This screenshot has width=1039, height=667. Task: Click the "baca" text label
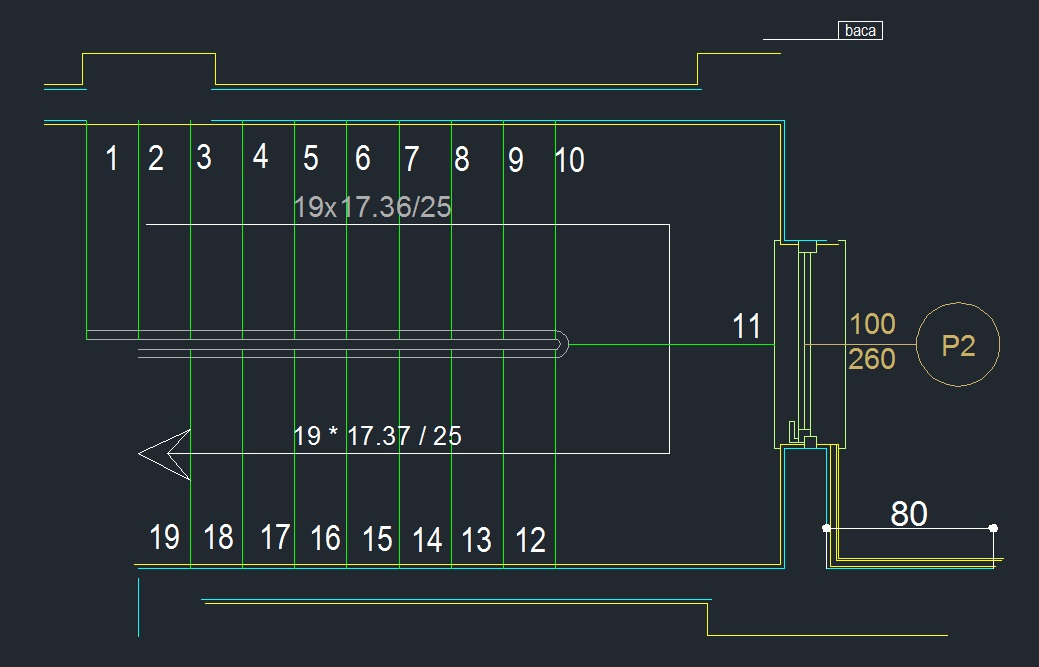(x=860, y=30)
